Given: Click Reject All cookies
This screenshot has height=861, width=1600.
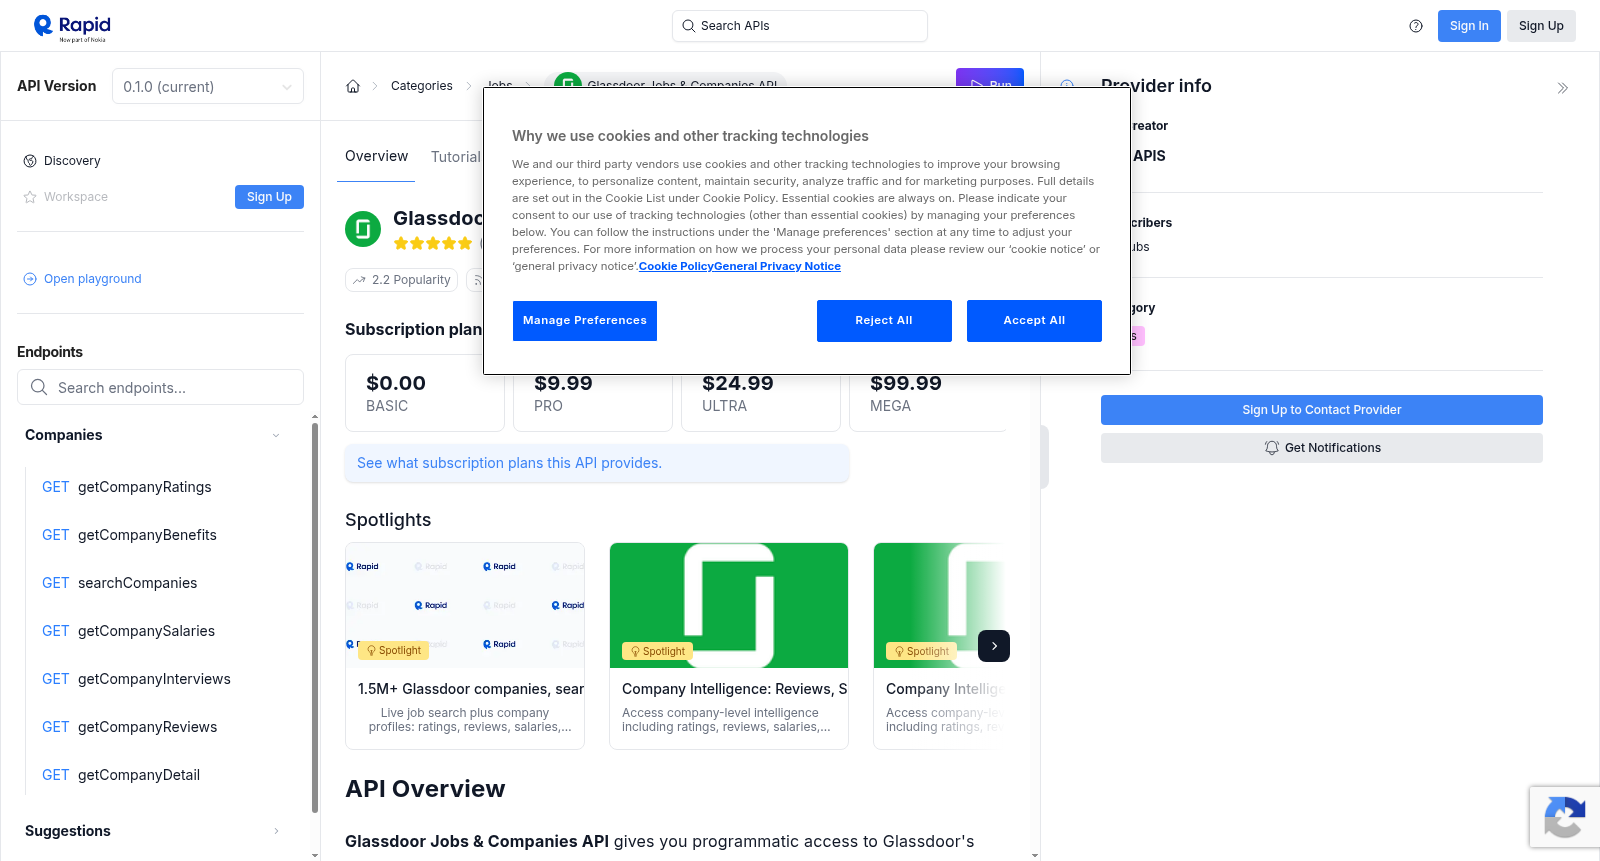Looking at the screenshot, I should (884, 321).
